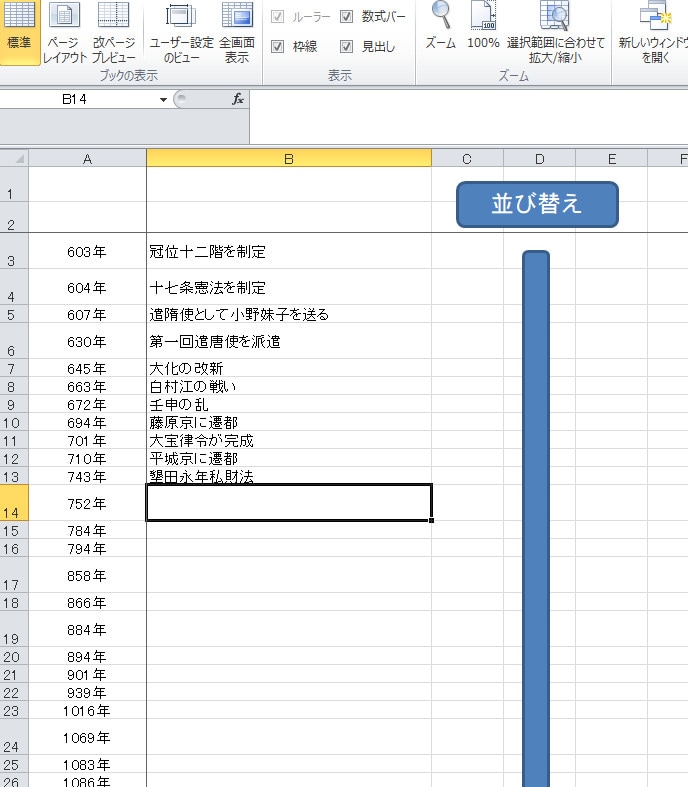Select cell 墾田永年私財法

point(289,476)
